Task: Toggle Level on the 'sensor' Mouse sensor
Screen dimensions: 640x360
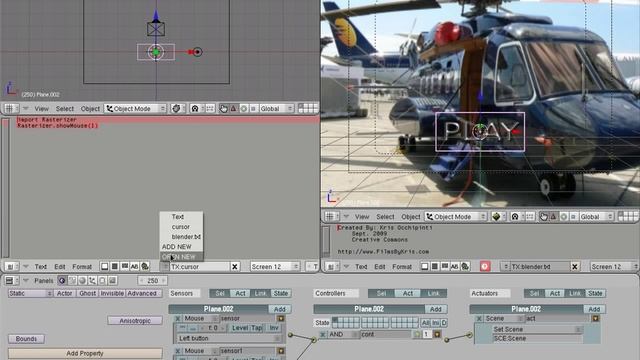Action: click(x=240, y=328)
